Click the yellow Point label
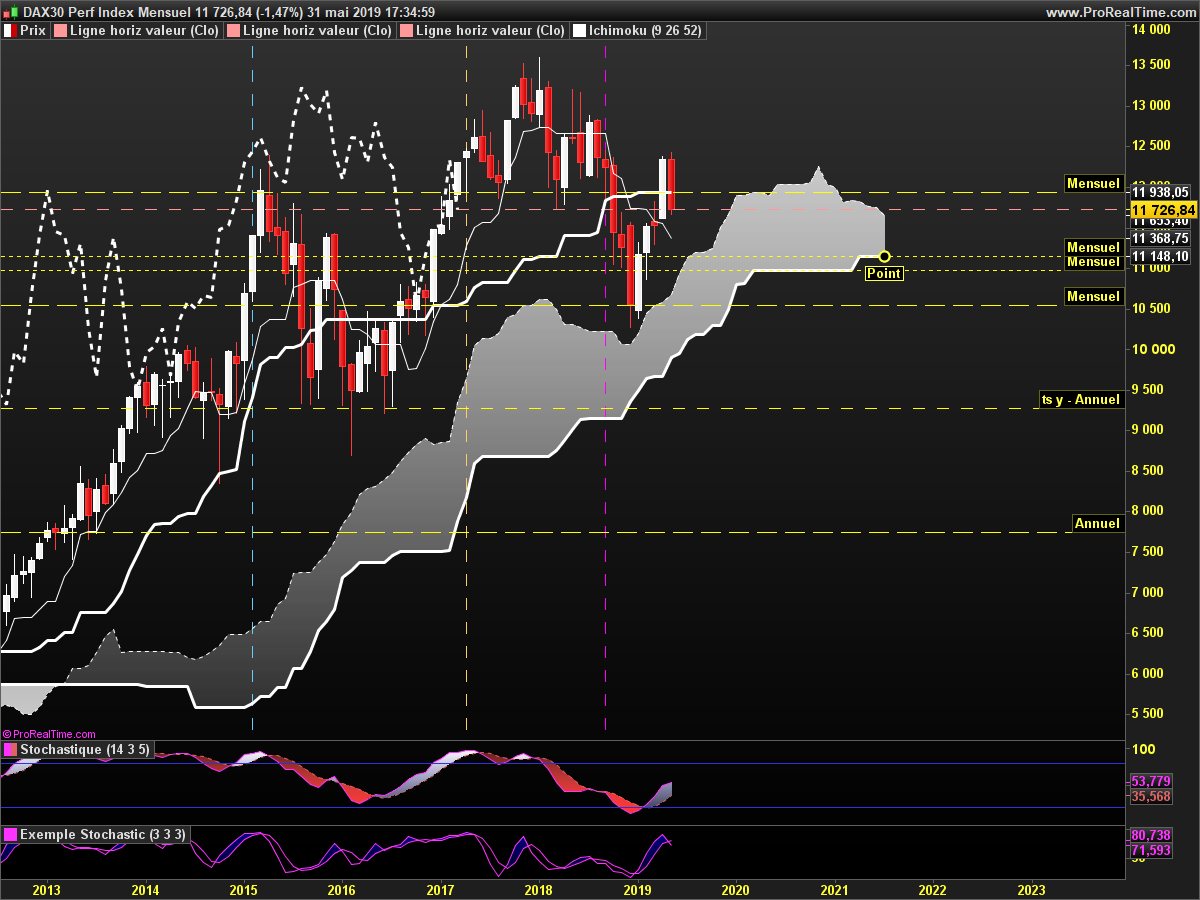This screenshot has height=900, width=1200. [x=884, y=273]
